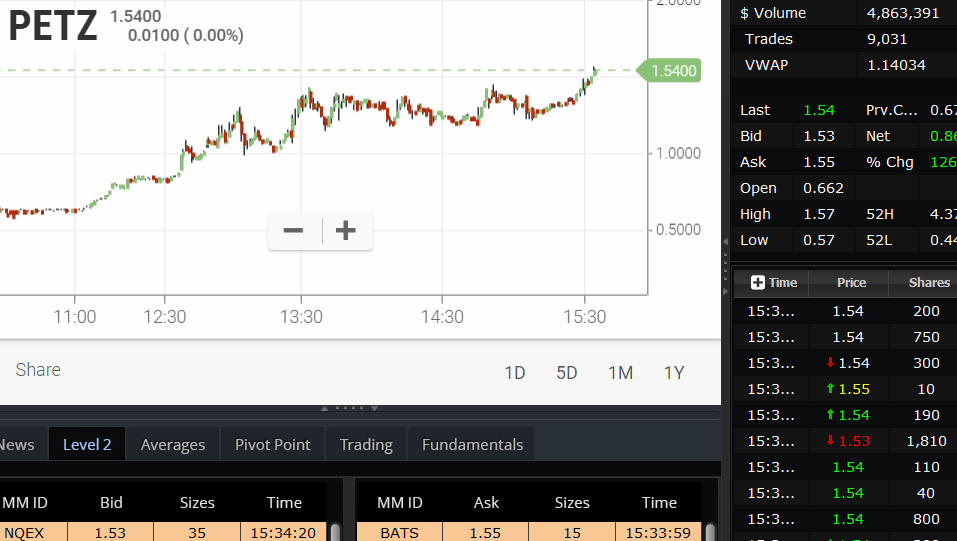This screenshot has height=541, width=957.
Task: Click the arrow on the vertical splitter
Action: tap(725, 241)
